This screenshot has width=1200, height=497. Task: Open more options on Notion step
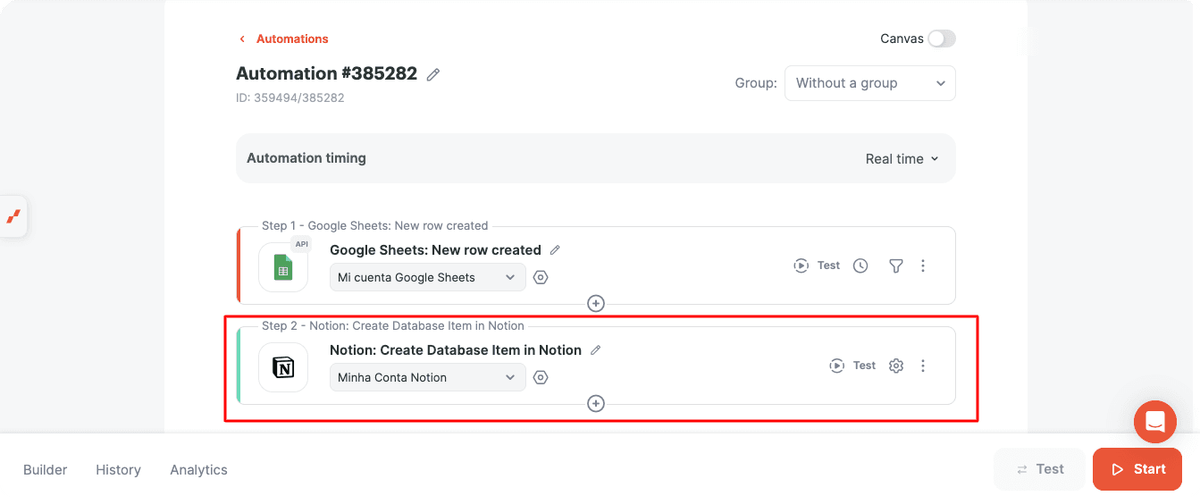pyautogui.click(x=923, y=366)
